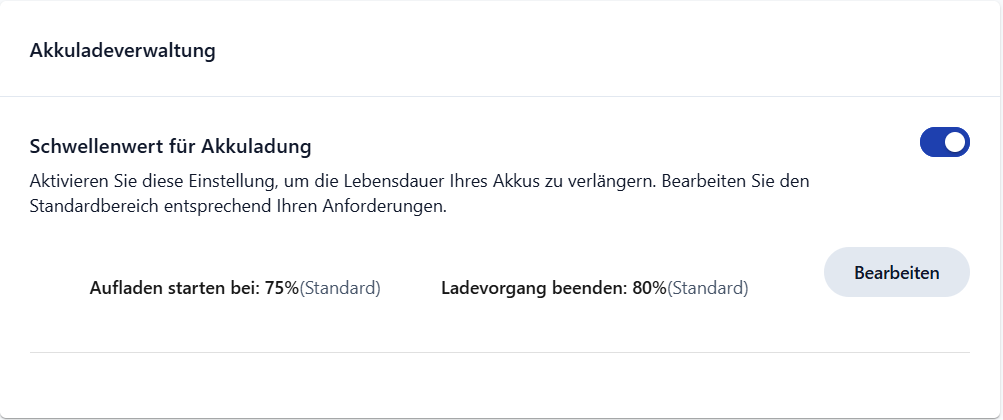Click the Bearbeiten button

click(896, 272)
